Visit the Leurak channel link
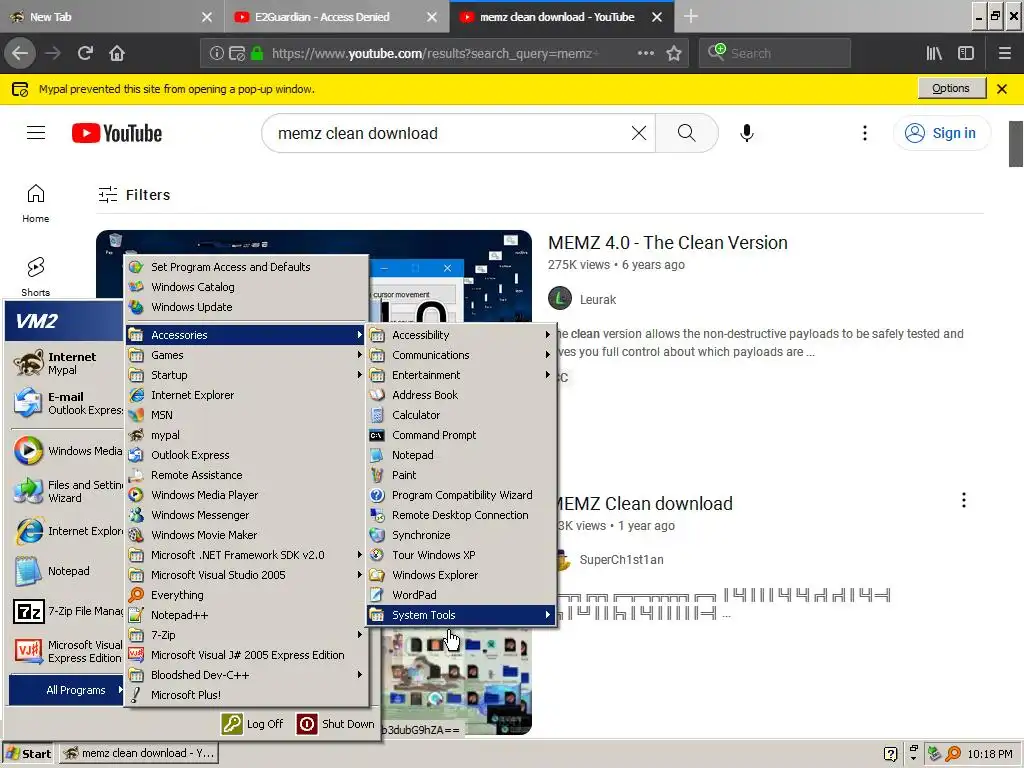Image resolution: width=1024 pixels, height=768 pixels. (x=598, y=300)
